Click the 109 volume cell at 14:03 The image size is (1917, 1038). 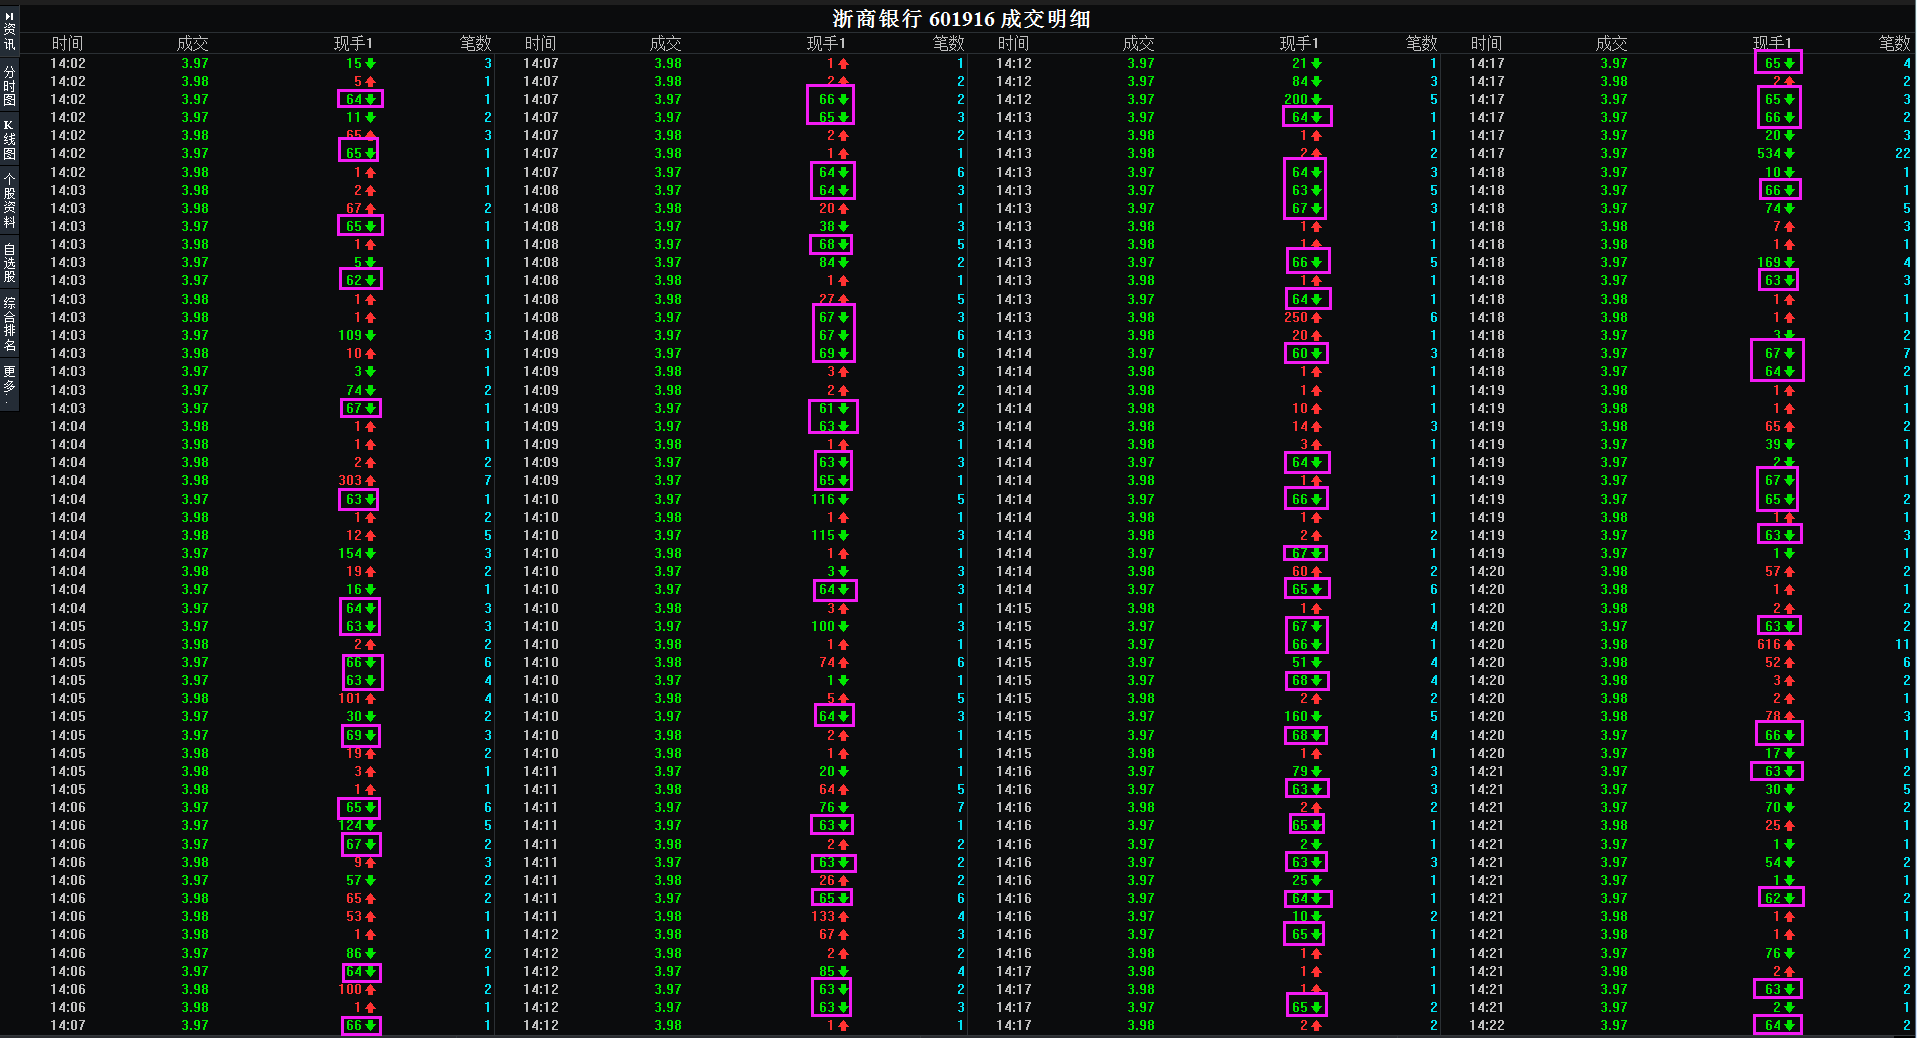[356, 335]
